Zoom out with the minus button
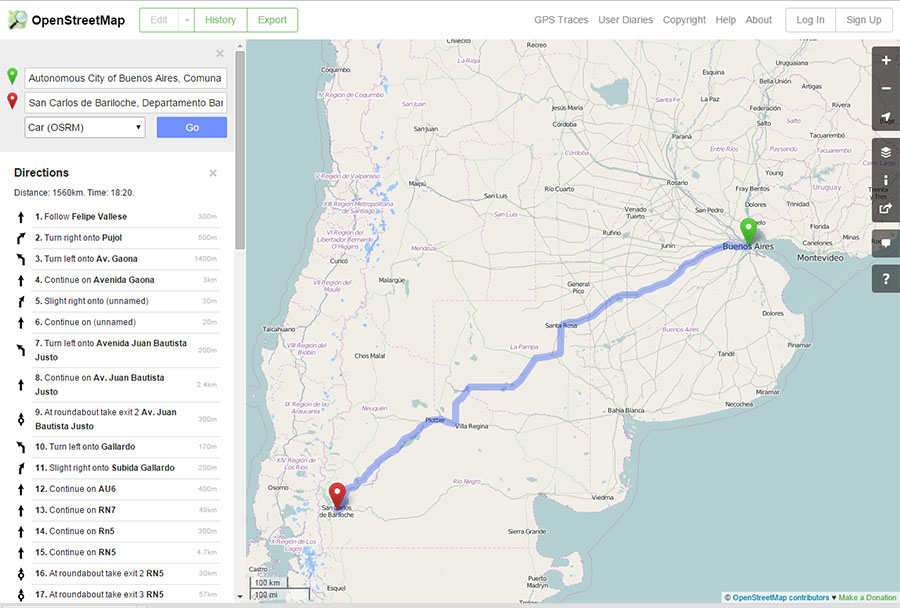Screen dimensions: 900x608 (x=886, y=88)
